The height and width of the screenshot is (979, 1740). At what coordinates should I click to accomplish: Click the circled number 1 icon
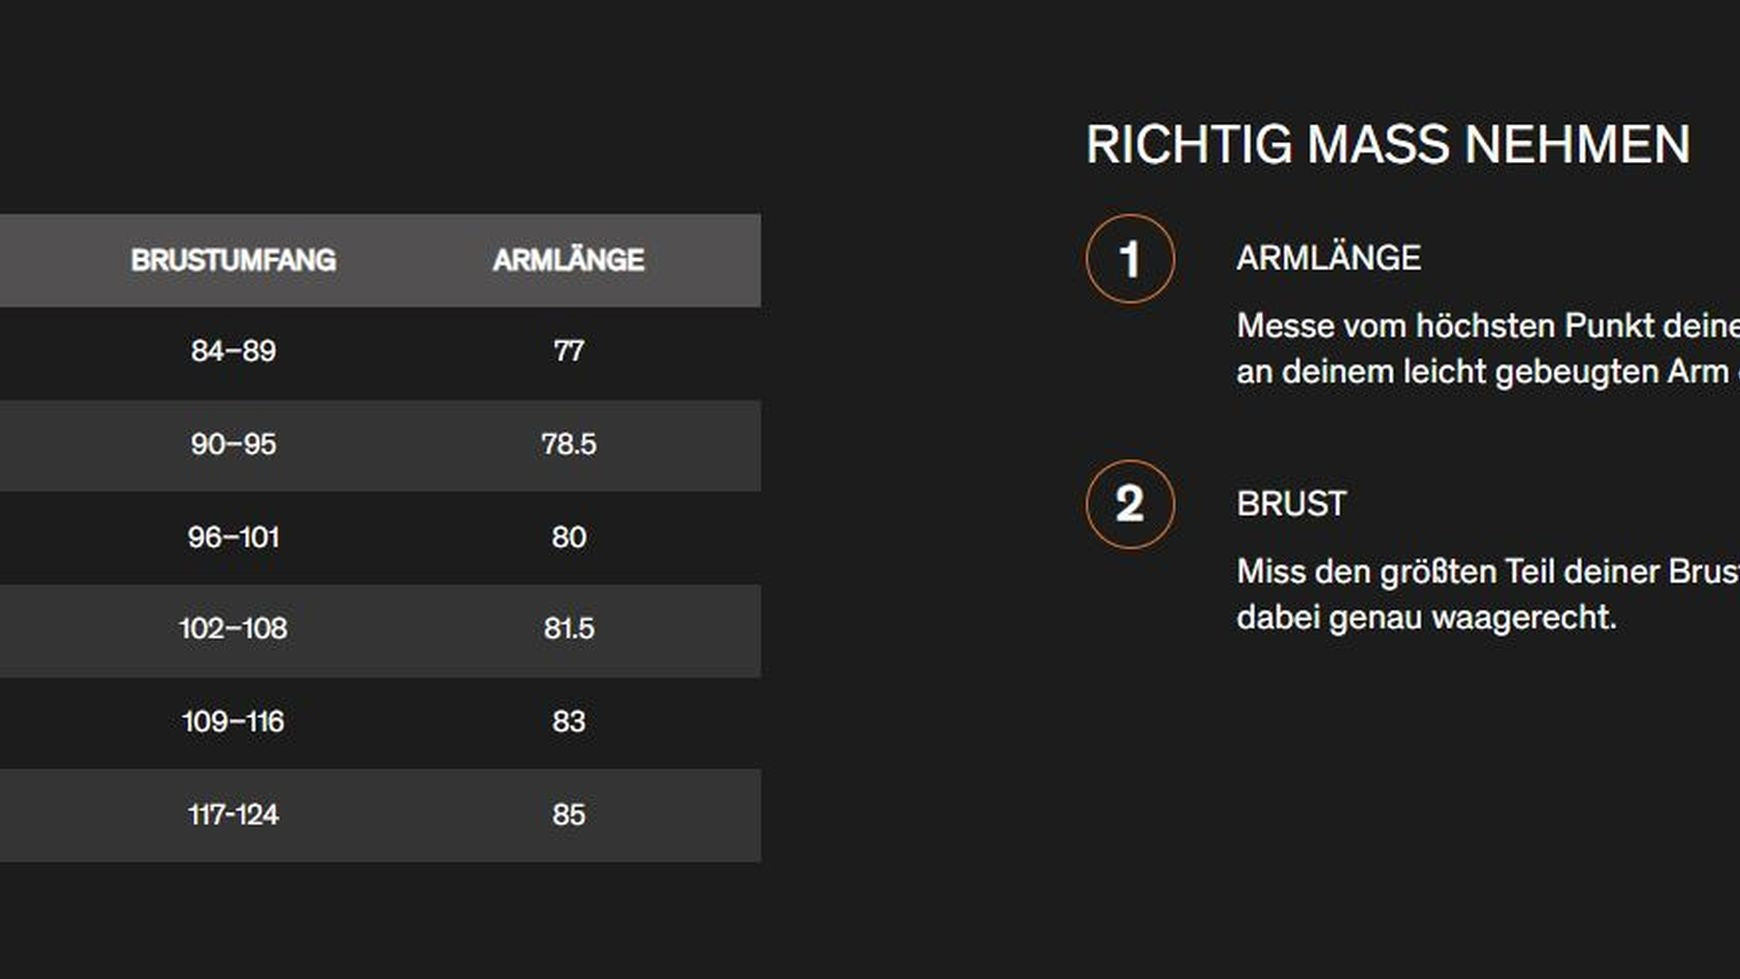tap(1130, 259)
